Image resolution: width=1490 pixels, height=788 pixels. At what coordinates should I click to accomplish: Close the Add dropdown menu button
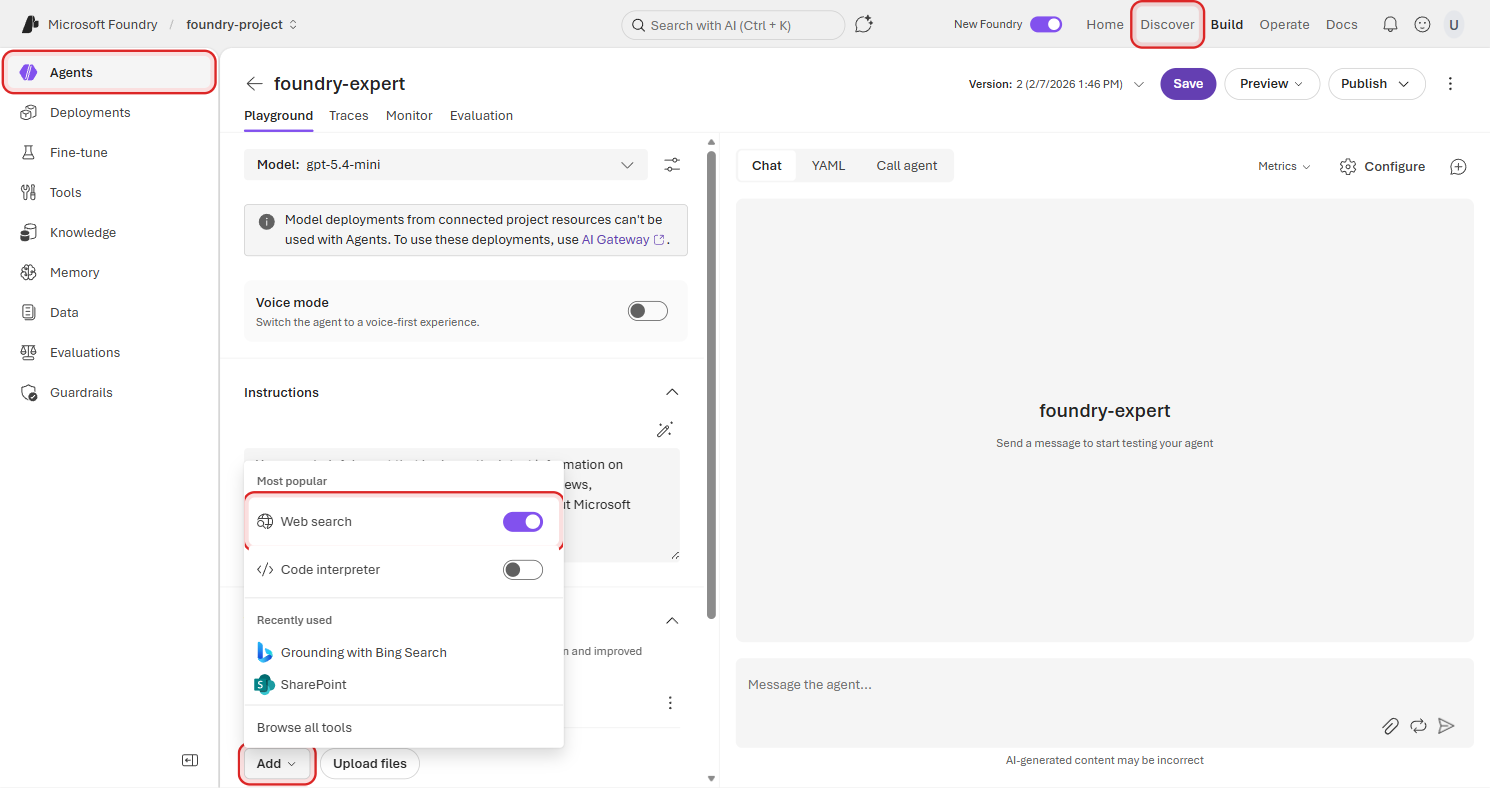(x=277, y=763)
